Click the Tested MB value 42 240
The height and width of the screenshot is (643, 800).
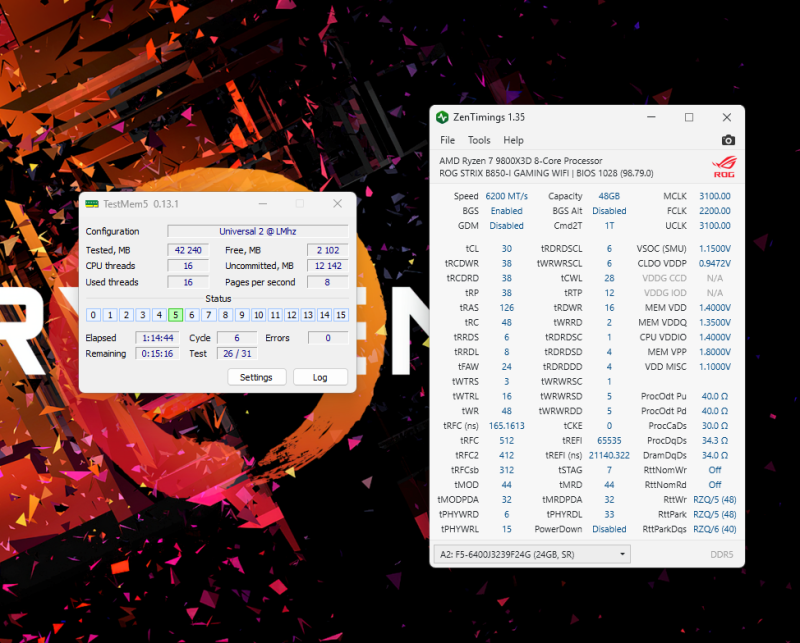tap(188, 250)
